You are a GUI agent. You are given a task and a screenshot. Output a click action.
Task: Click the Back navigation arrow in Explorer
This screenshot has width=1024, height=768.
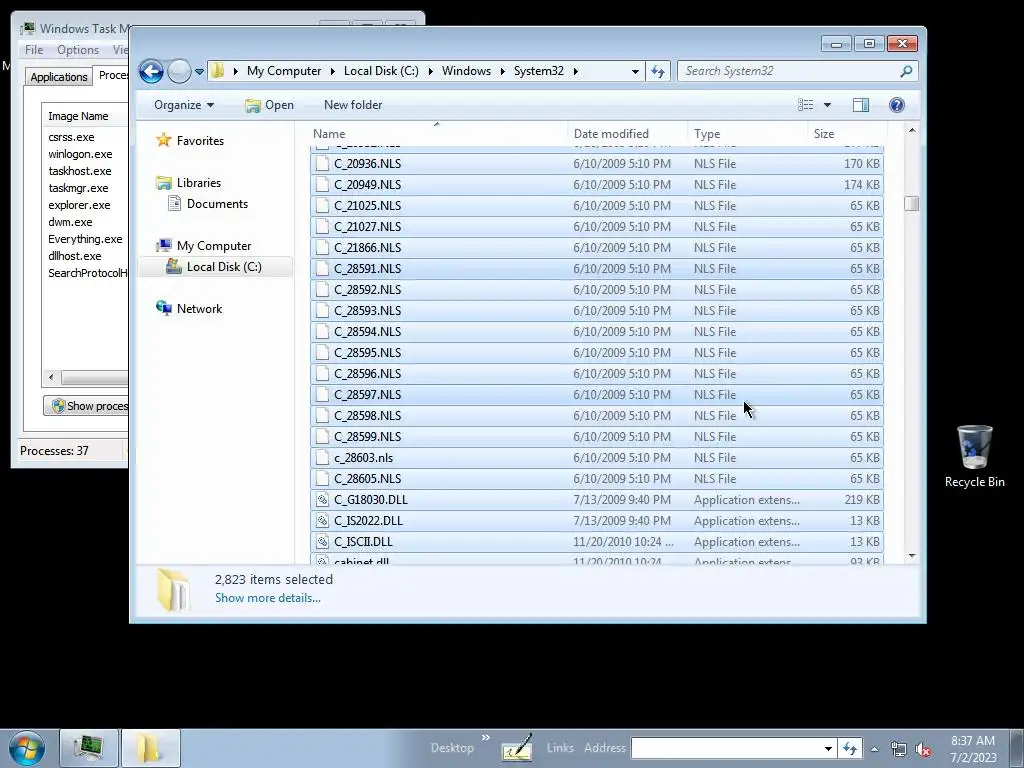[151, 71]
